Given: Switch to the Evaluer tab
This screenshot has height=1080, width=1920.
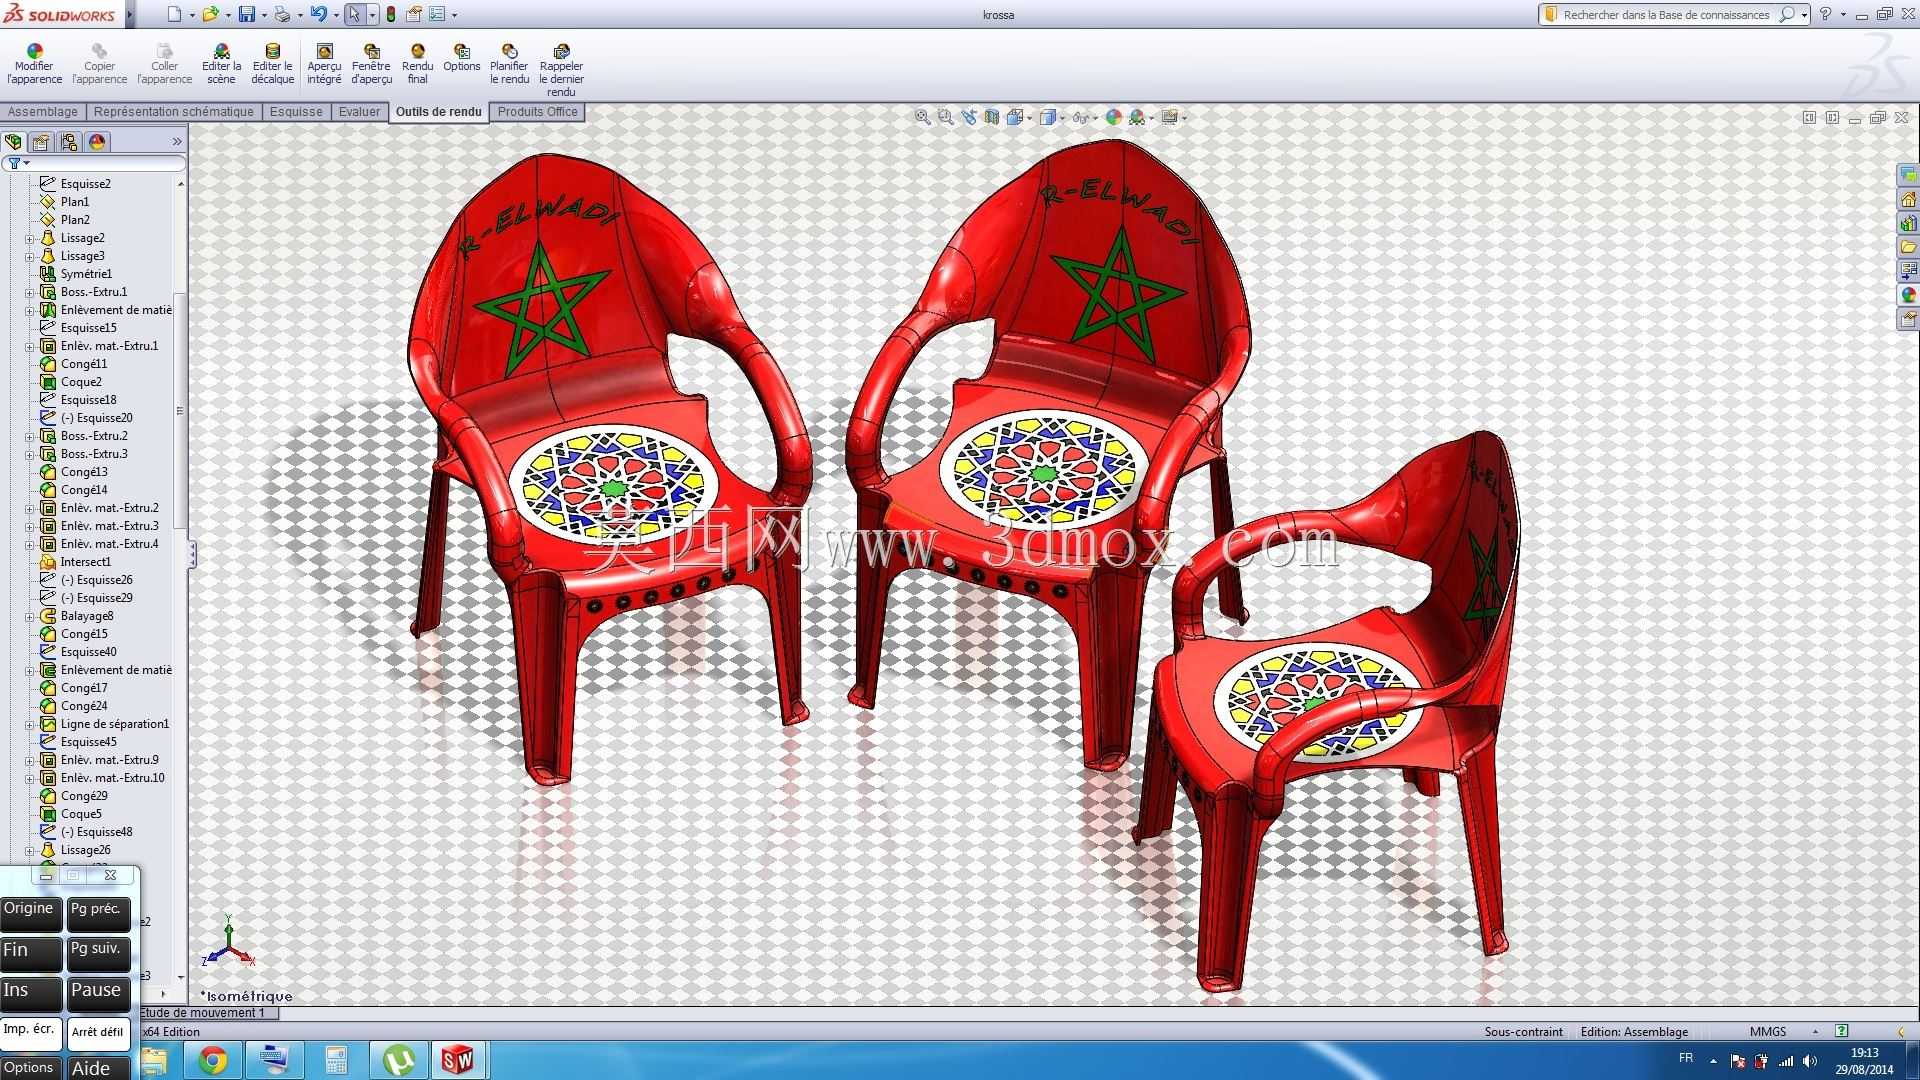Looking at the screenshot, I should tap(359, 112).
